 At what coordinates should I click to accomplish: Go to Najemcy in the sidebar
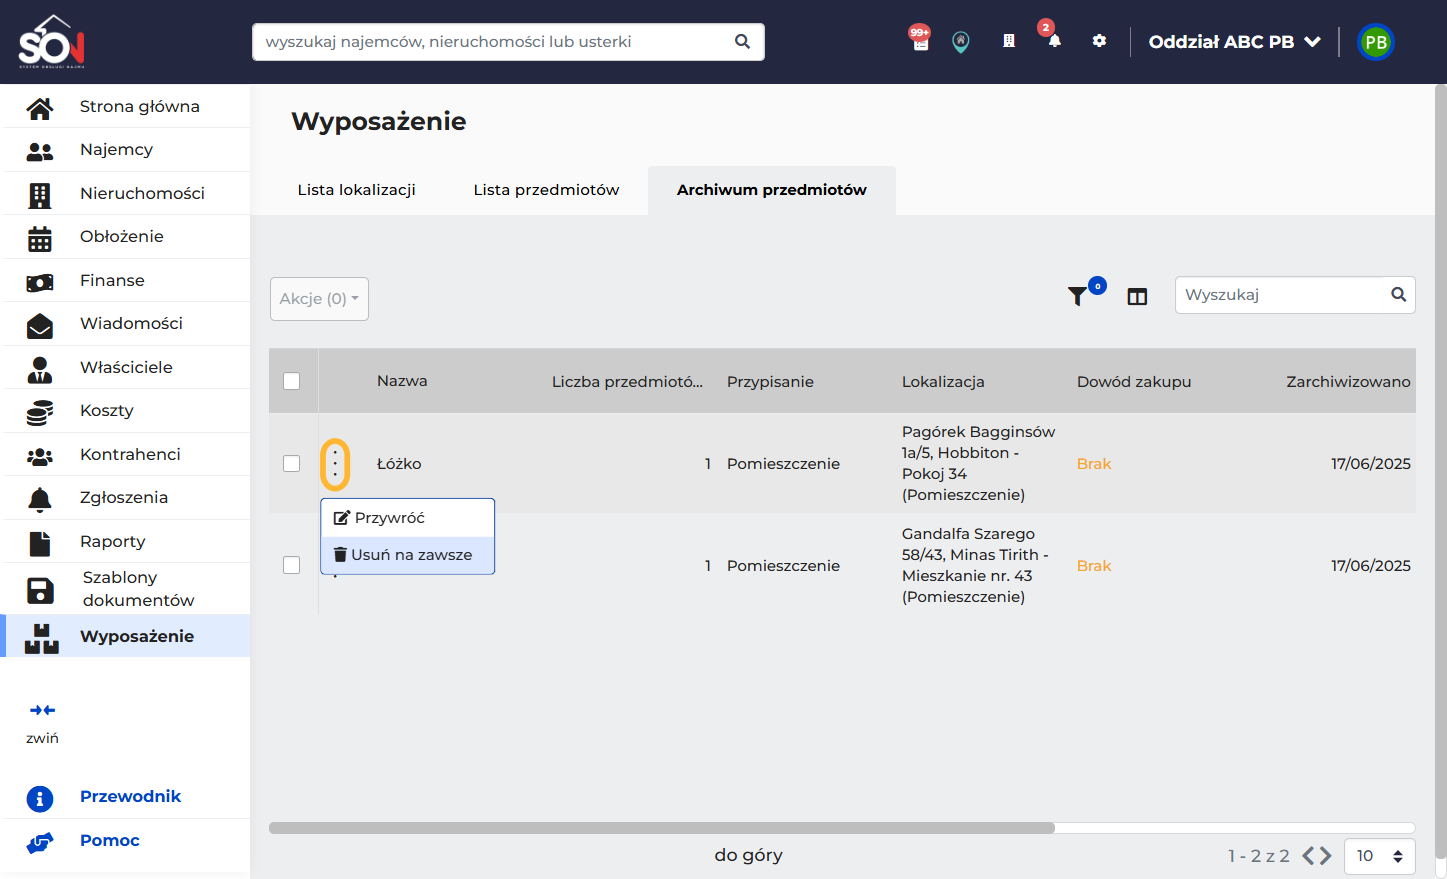127,150
